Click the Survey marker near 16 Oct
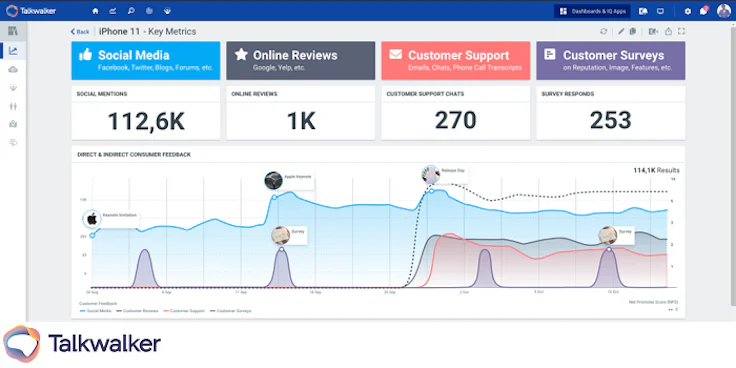Screen dimensions: 736x368 coord(607,235)
